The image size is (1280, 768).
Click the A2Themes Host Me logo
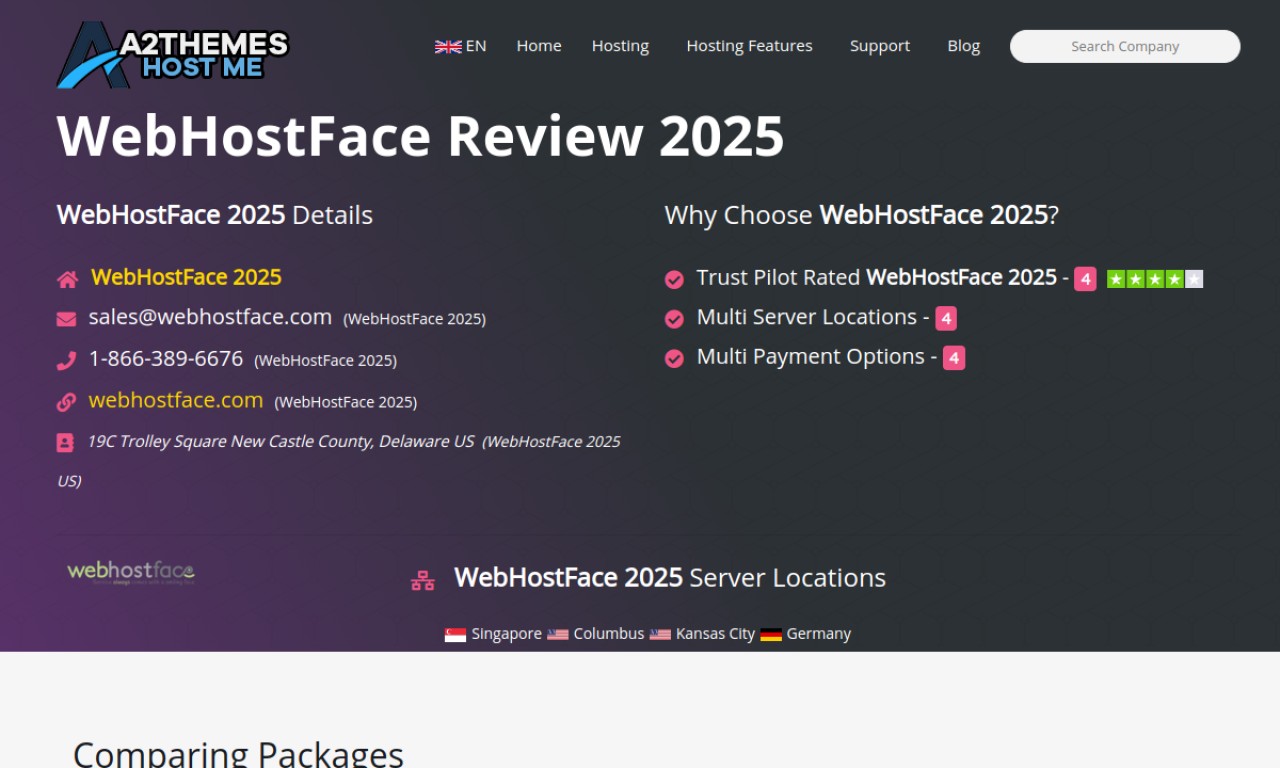pyautogui.click(x=173, y=55)
